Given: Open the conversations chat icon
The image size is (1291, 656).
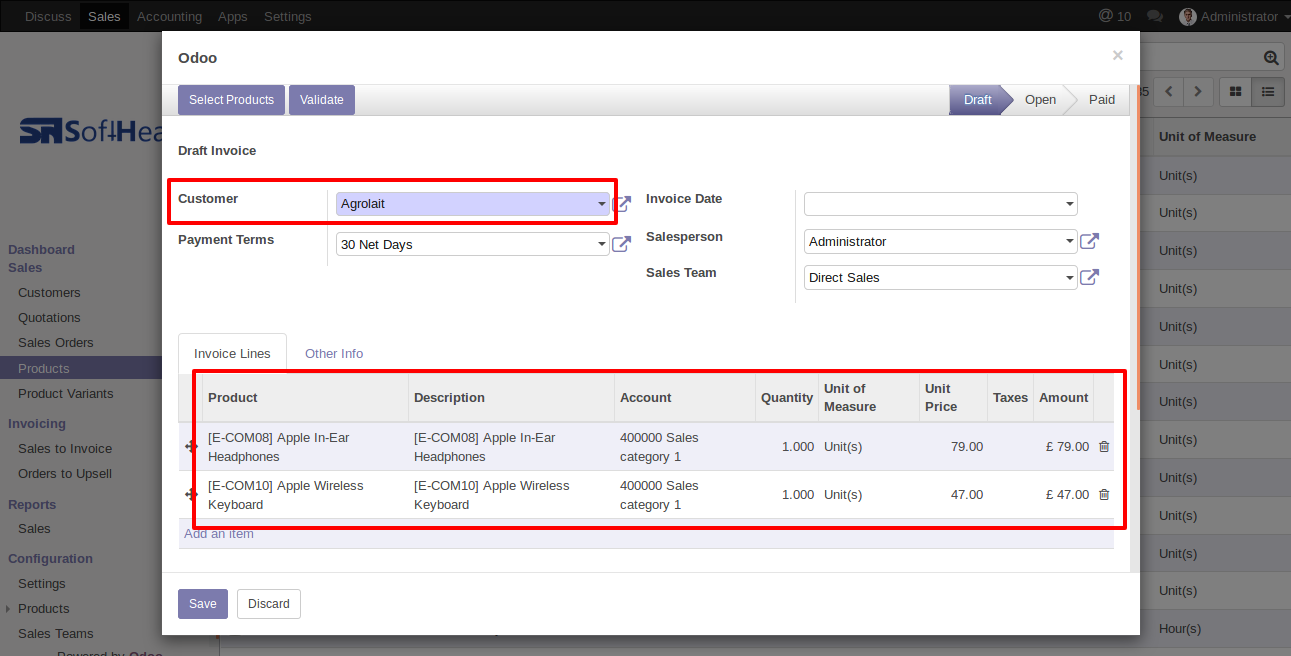Looking at the screenshot, I should 1155,16.
